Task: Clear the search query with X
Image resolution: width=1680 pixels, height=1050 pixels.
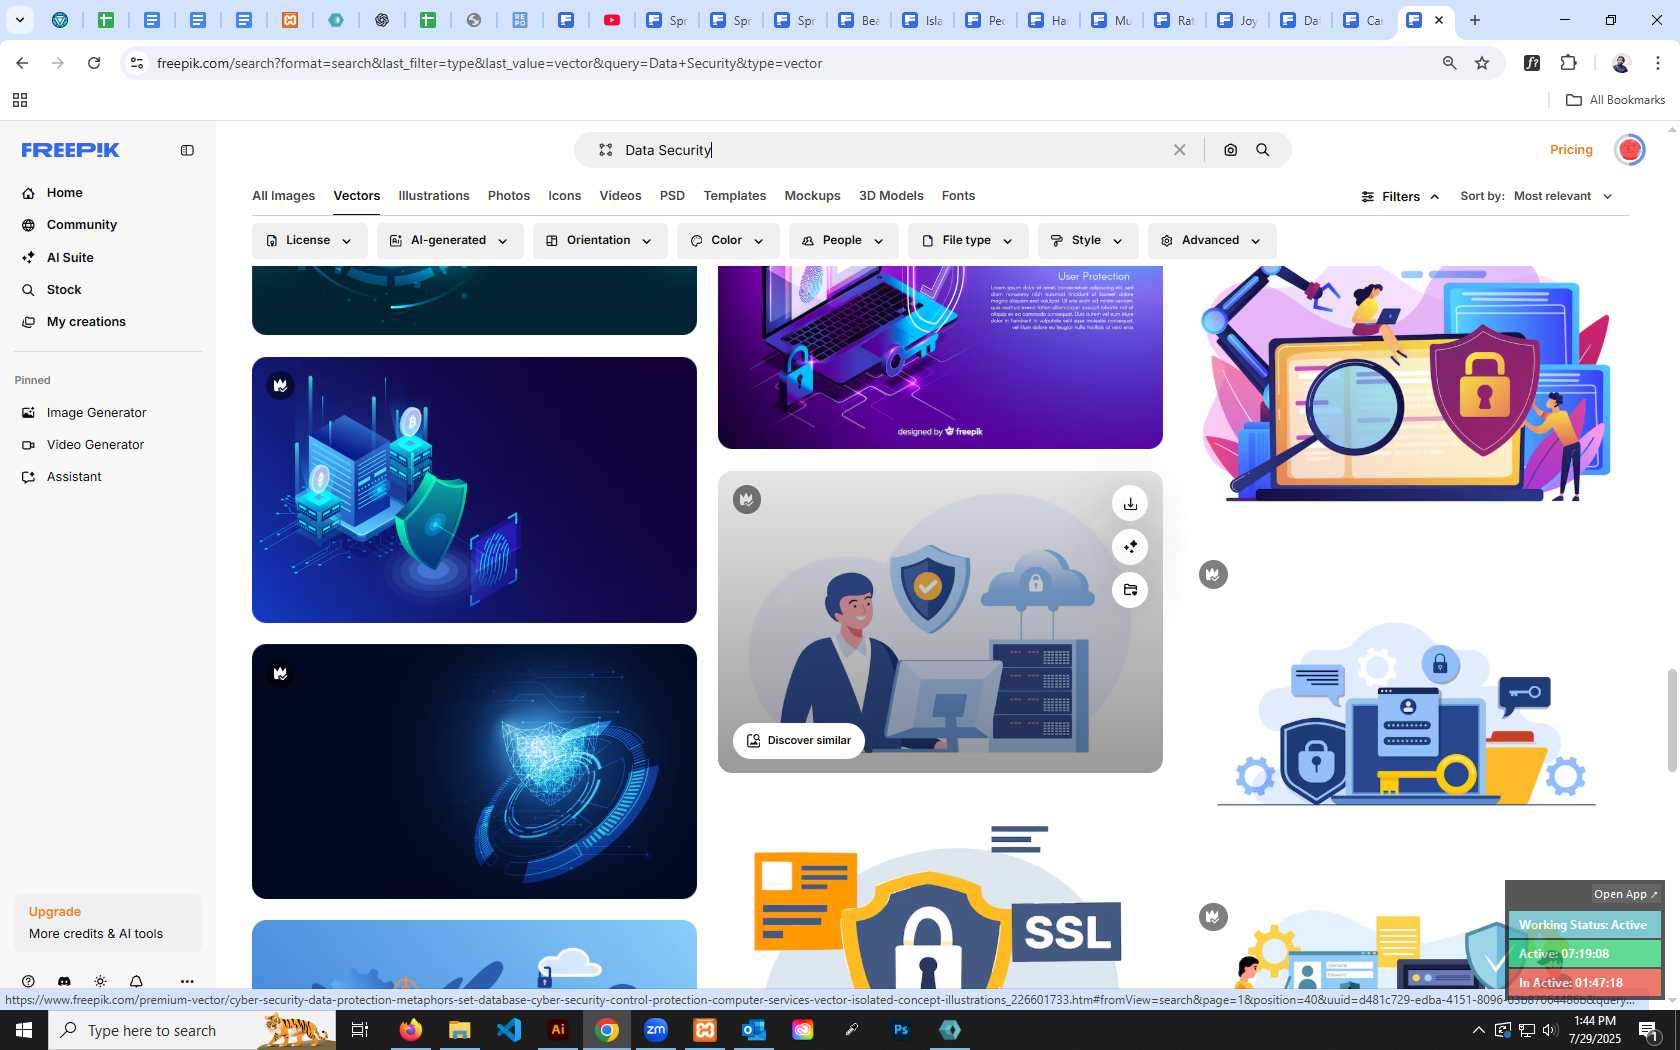Action: [1180, 150]
